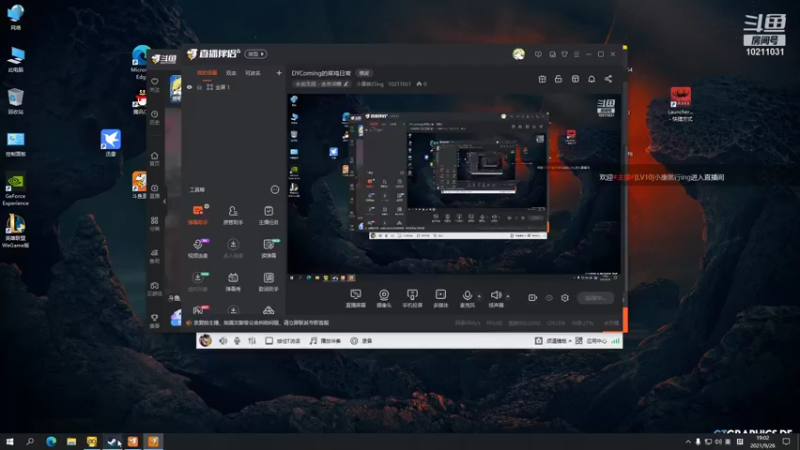The image size is (800, 450).
Task: Open 首页 home in Douyu sidebar
Action: [155, 159]
